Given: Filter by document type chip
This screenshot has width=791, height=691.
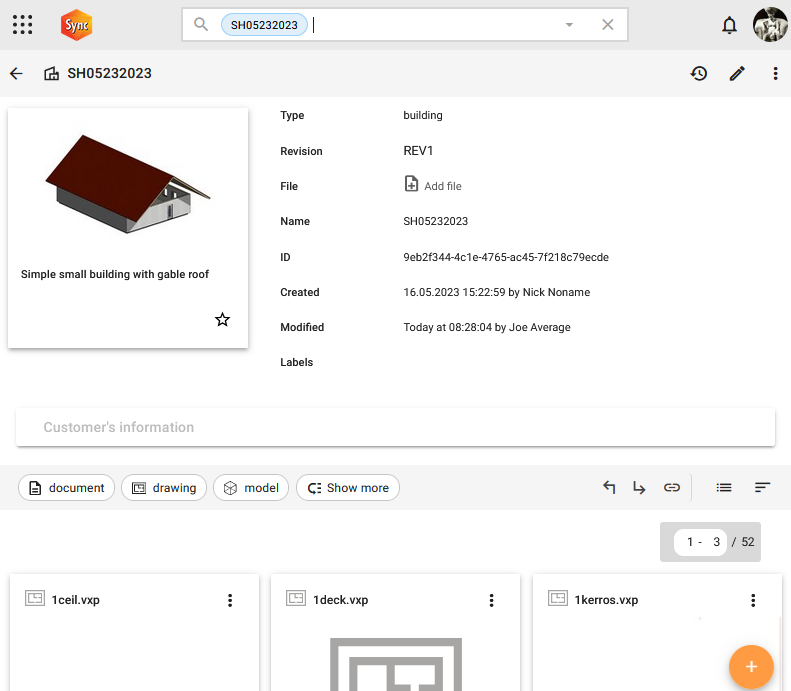Looking at the screenshot, I should [66, 488].
